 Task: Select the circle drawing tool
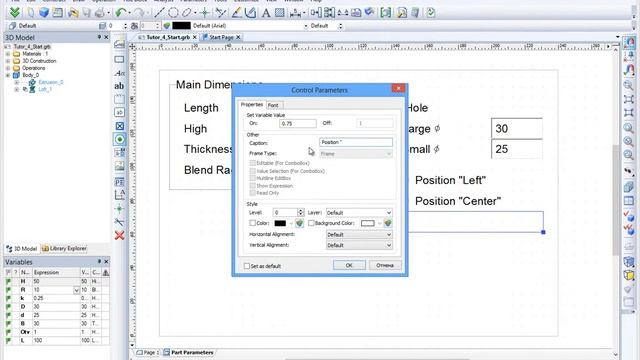tap(173, 13)
